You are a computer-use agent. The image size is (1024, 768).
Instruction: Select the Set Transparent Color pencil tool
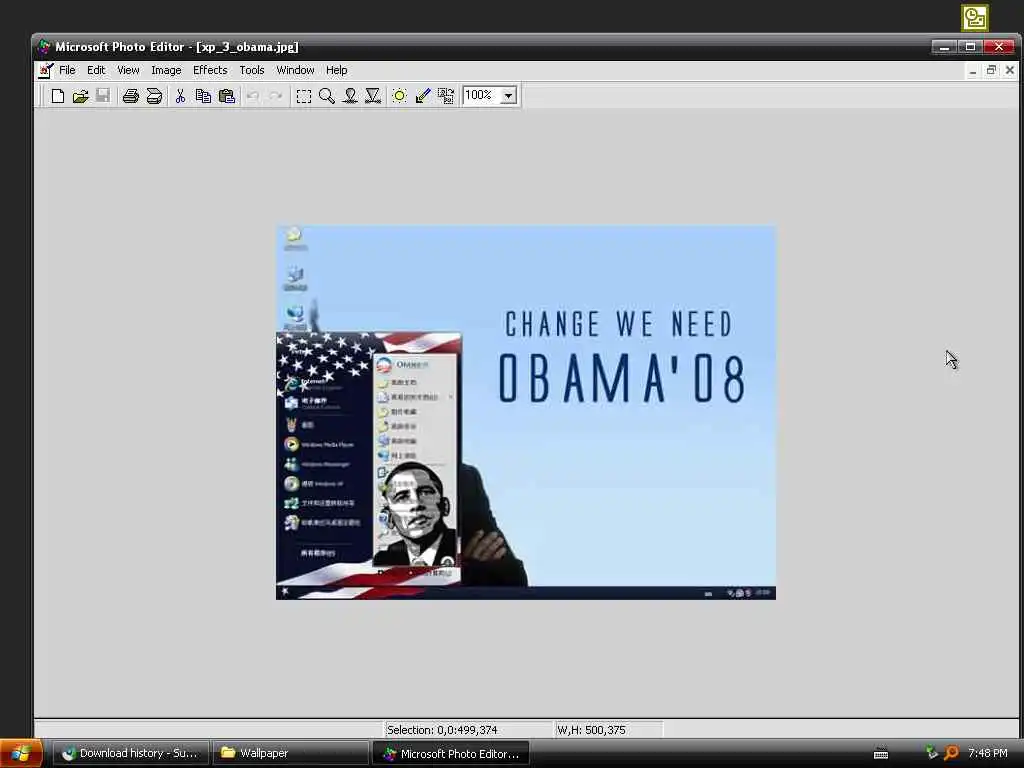[423, 96]
